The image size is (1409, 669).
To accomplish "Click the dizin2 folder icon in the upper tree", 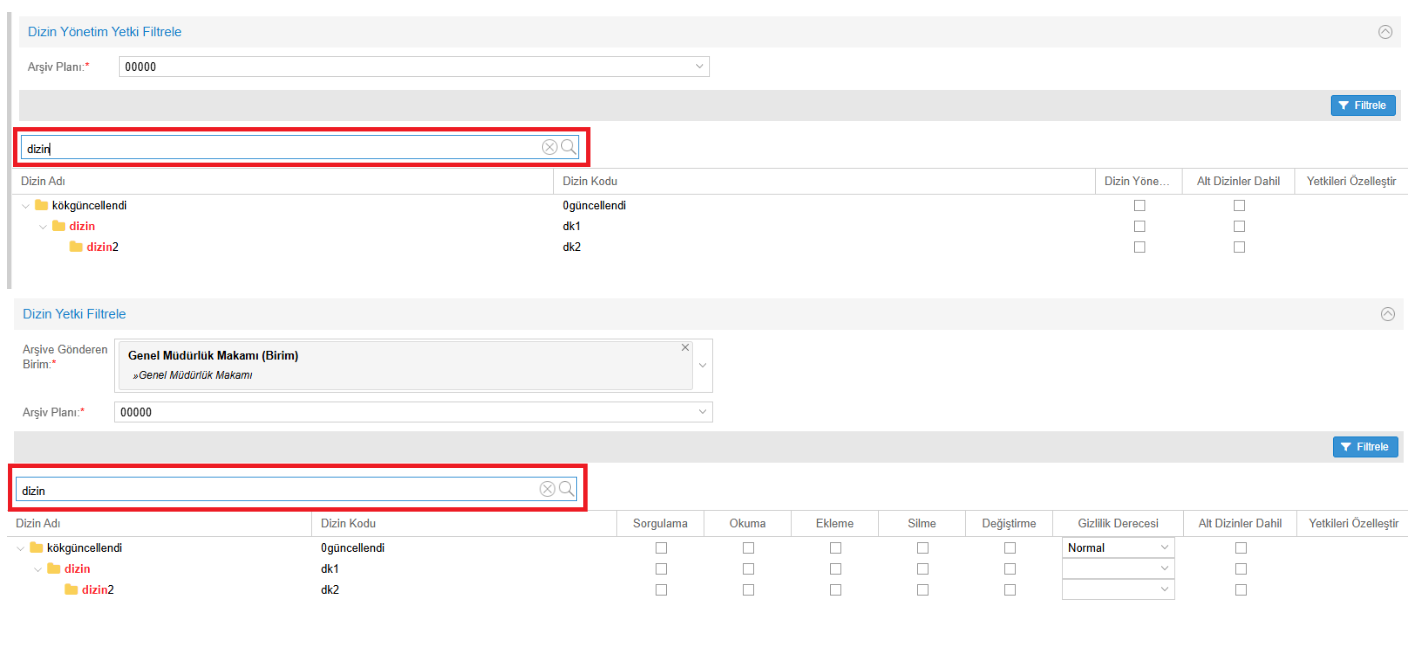I will click(x=76, y=247).
